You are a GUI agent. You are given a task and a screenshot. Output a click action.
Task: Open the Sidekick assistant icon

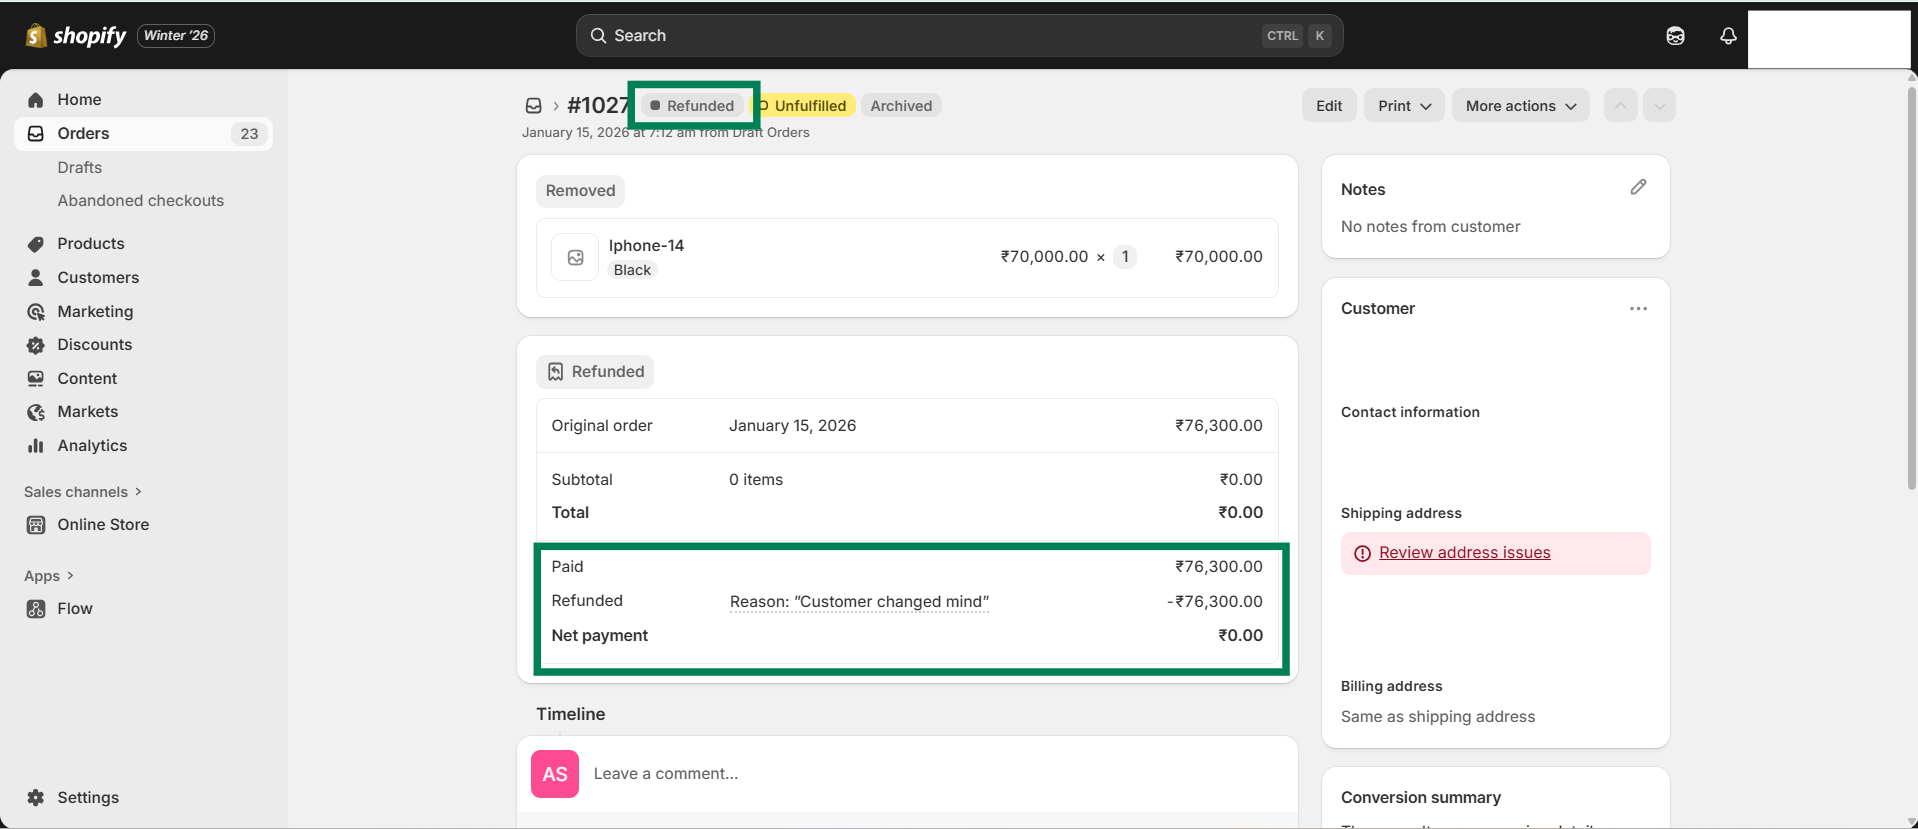pos(1675,36)
